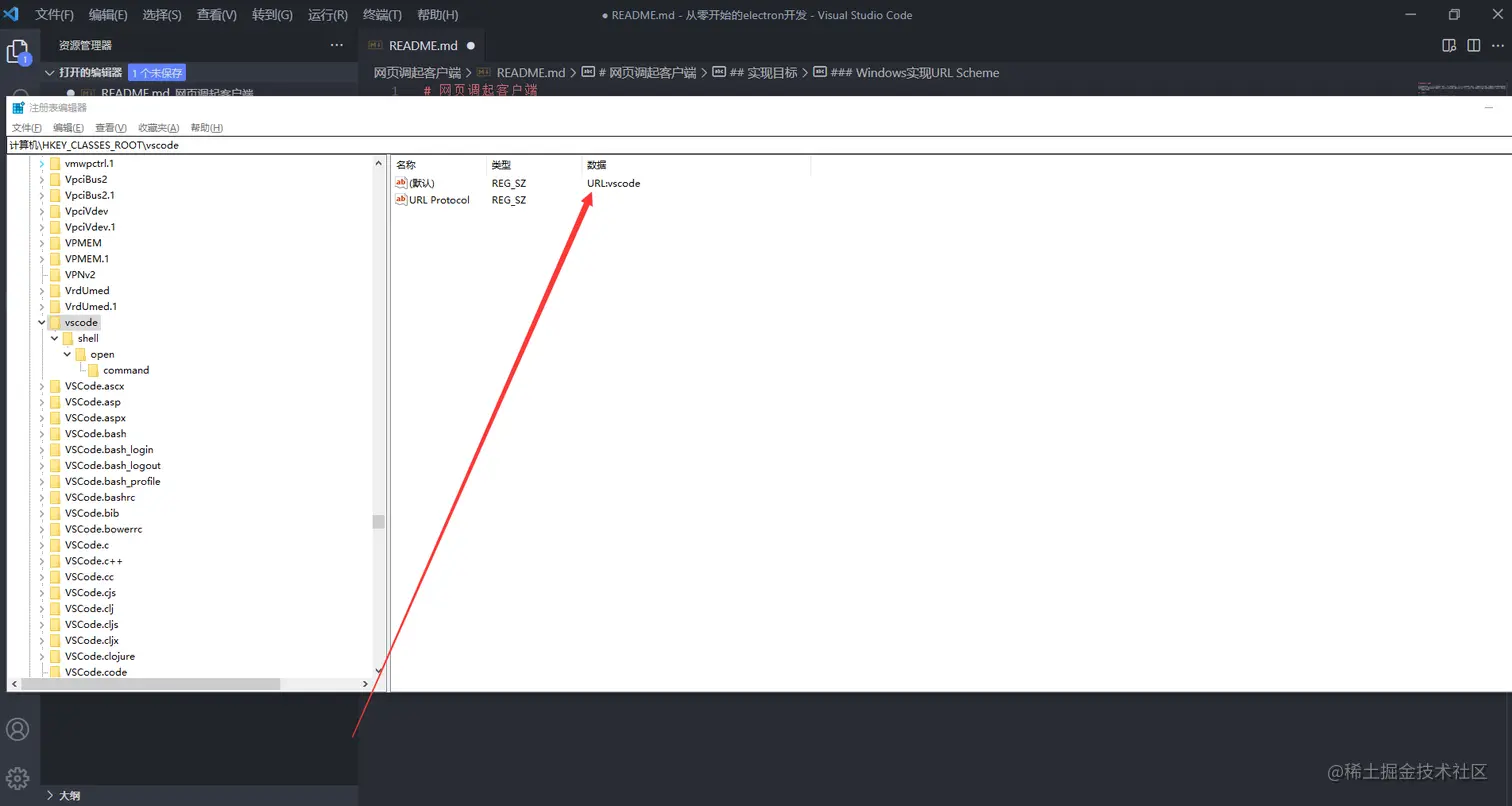Open the Accounts icon in VS Code activity bar

click(18, 729)
